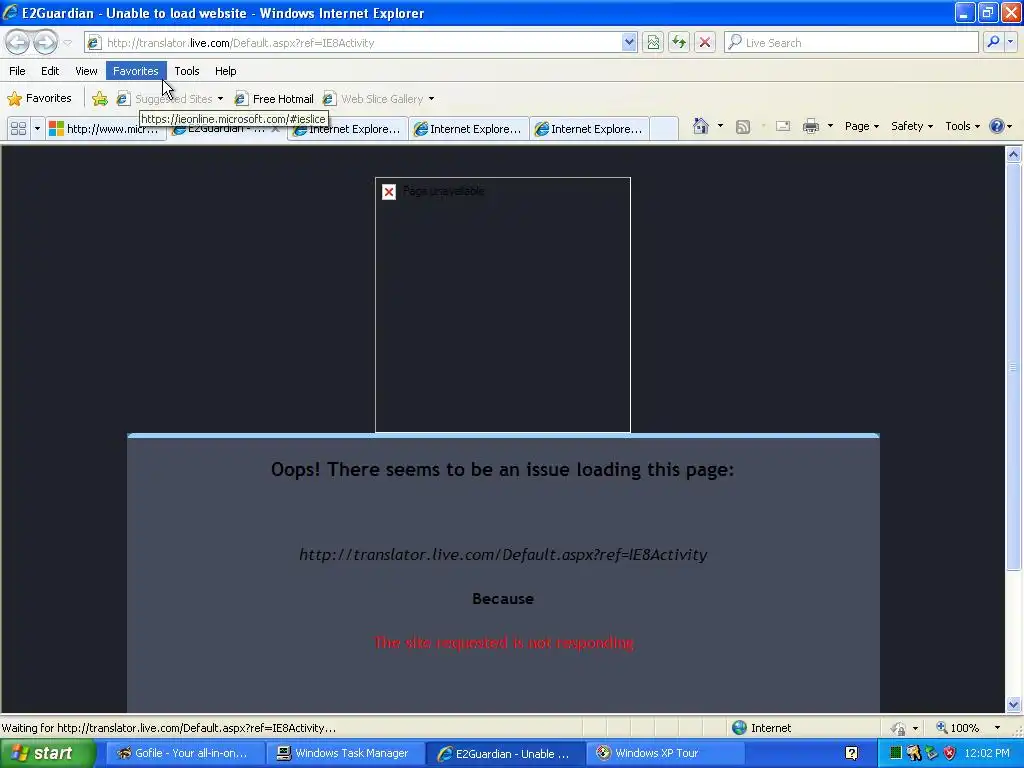Switch to Windows Task Manager taskbar button
This screenshot has width=1024, height=768.
(344, 753)
